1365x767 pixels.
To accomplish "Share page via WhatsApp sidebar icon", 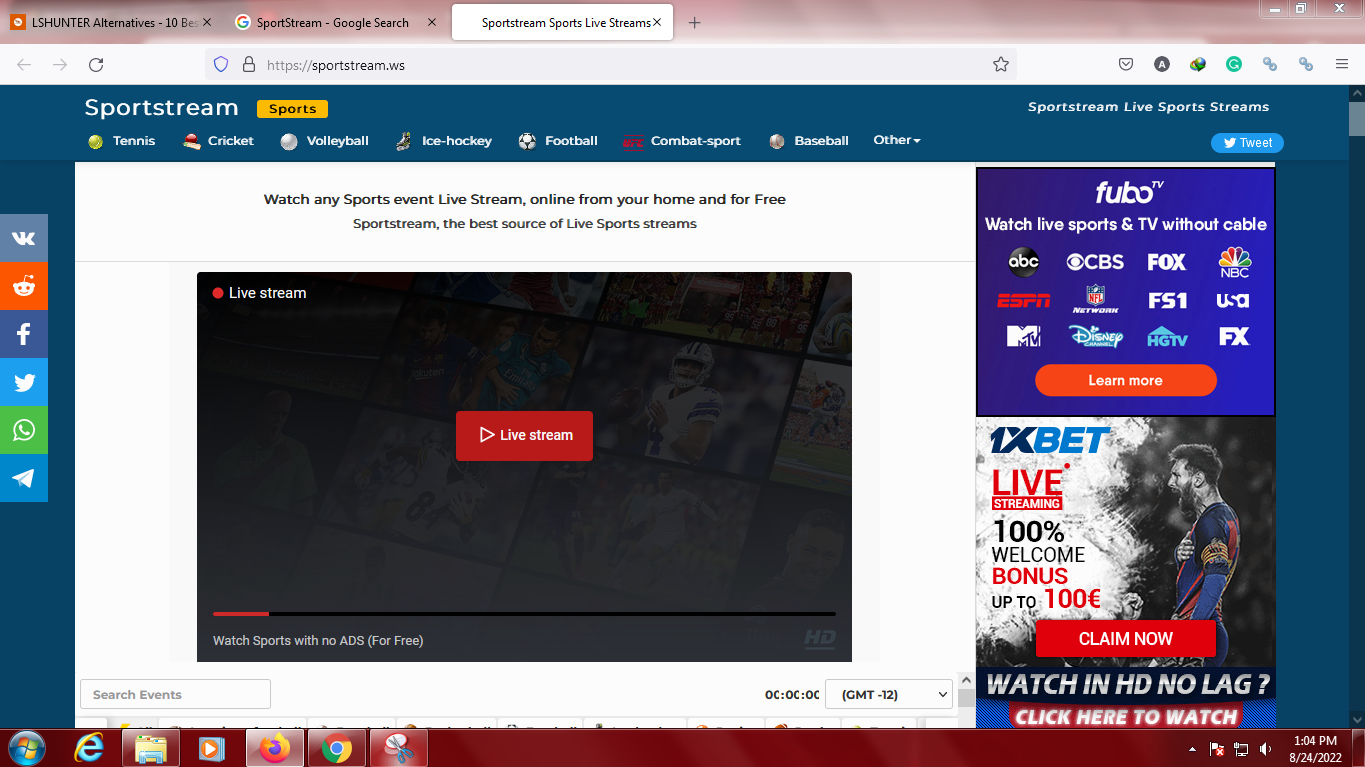I will pyautogui.click(x=24, y=430).
